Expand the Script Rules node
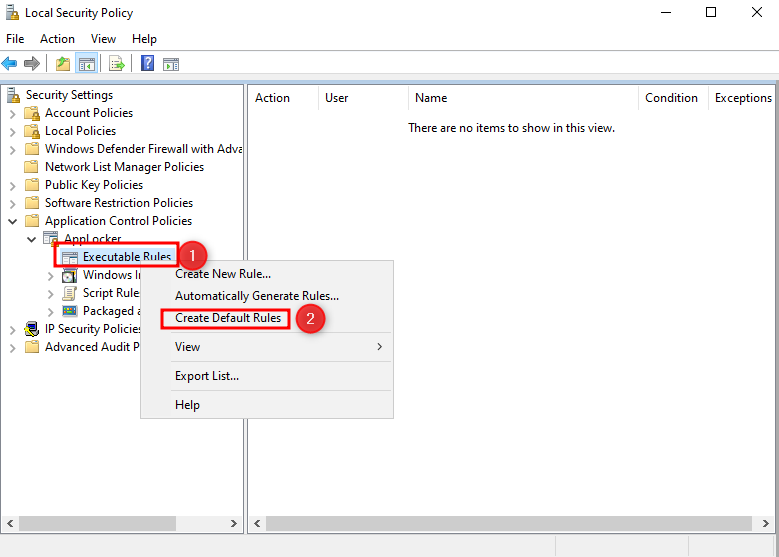Screen dimensions: 779x557 click(50, 294)
